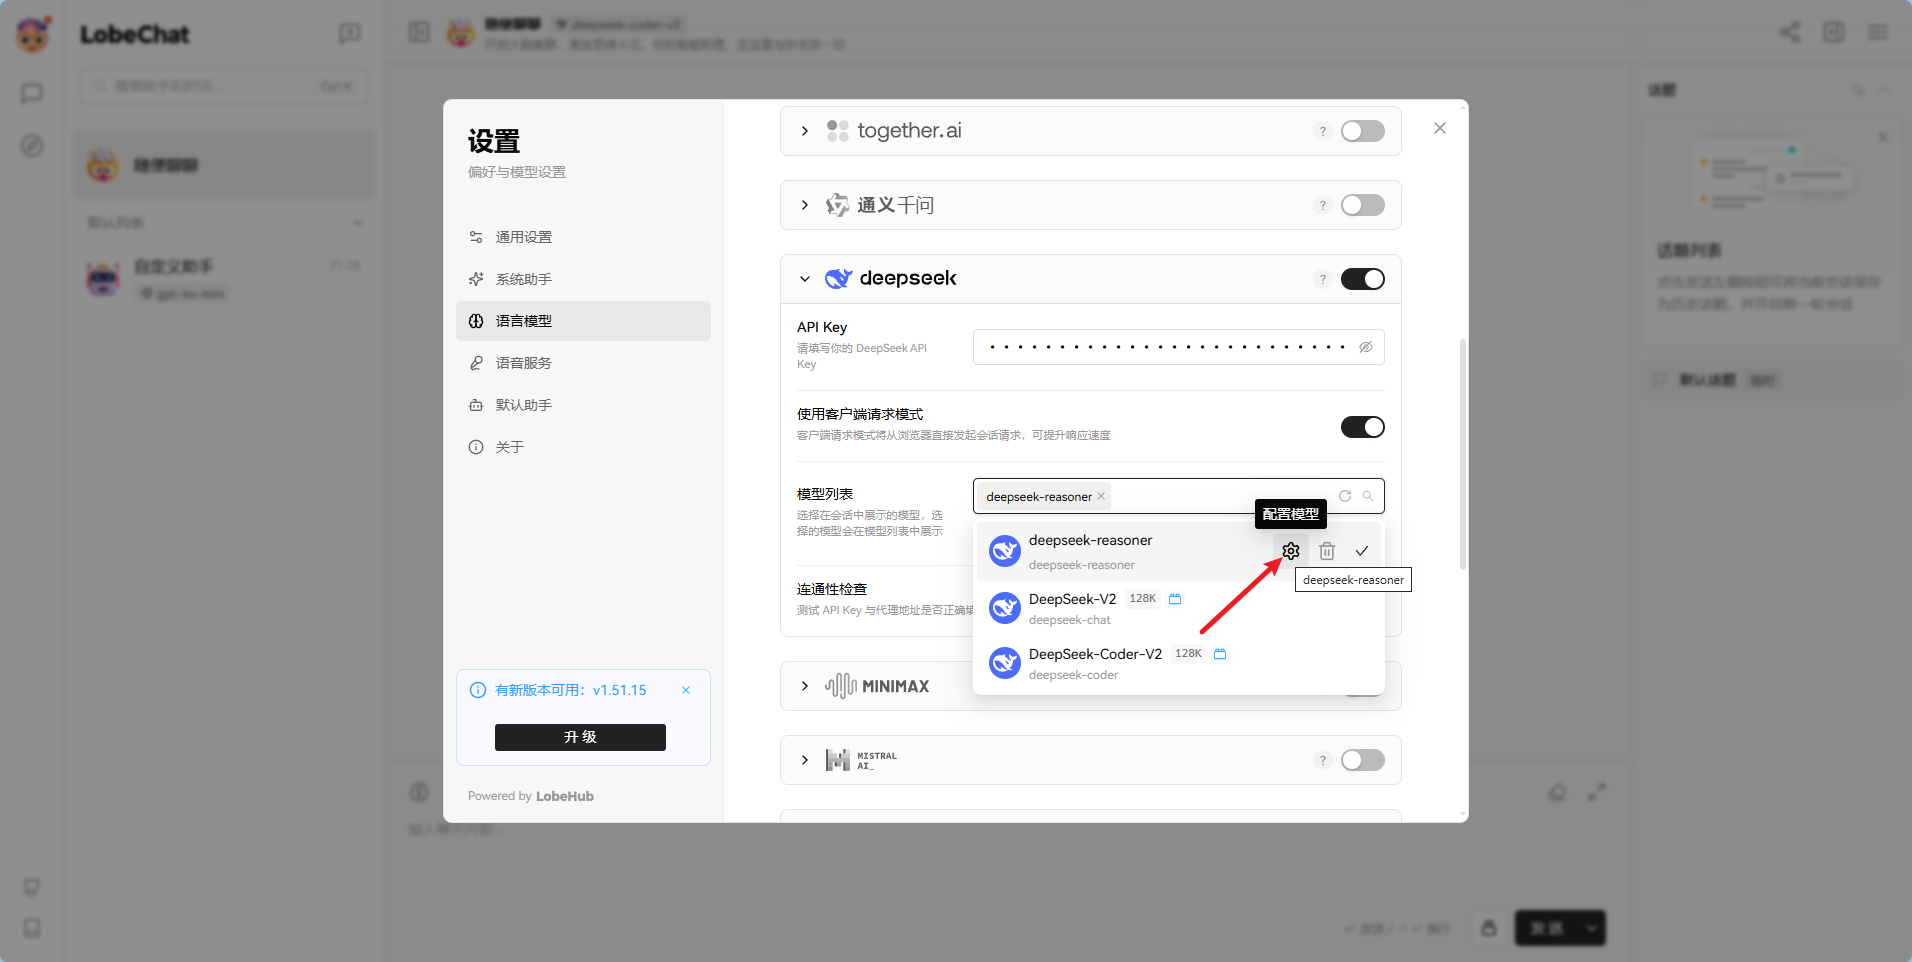Reveal API Key with the eye icon
1912x962 pixels.
1365,347
